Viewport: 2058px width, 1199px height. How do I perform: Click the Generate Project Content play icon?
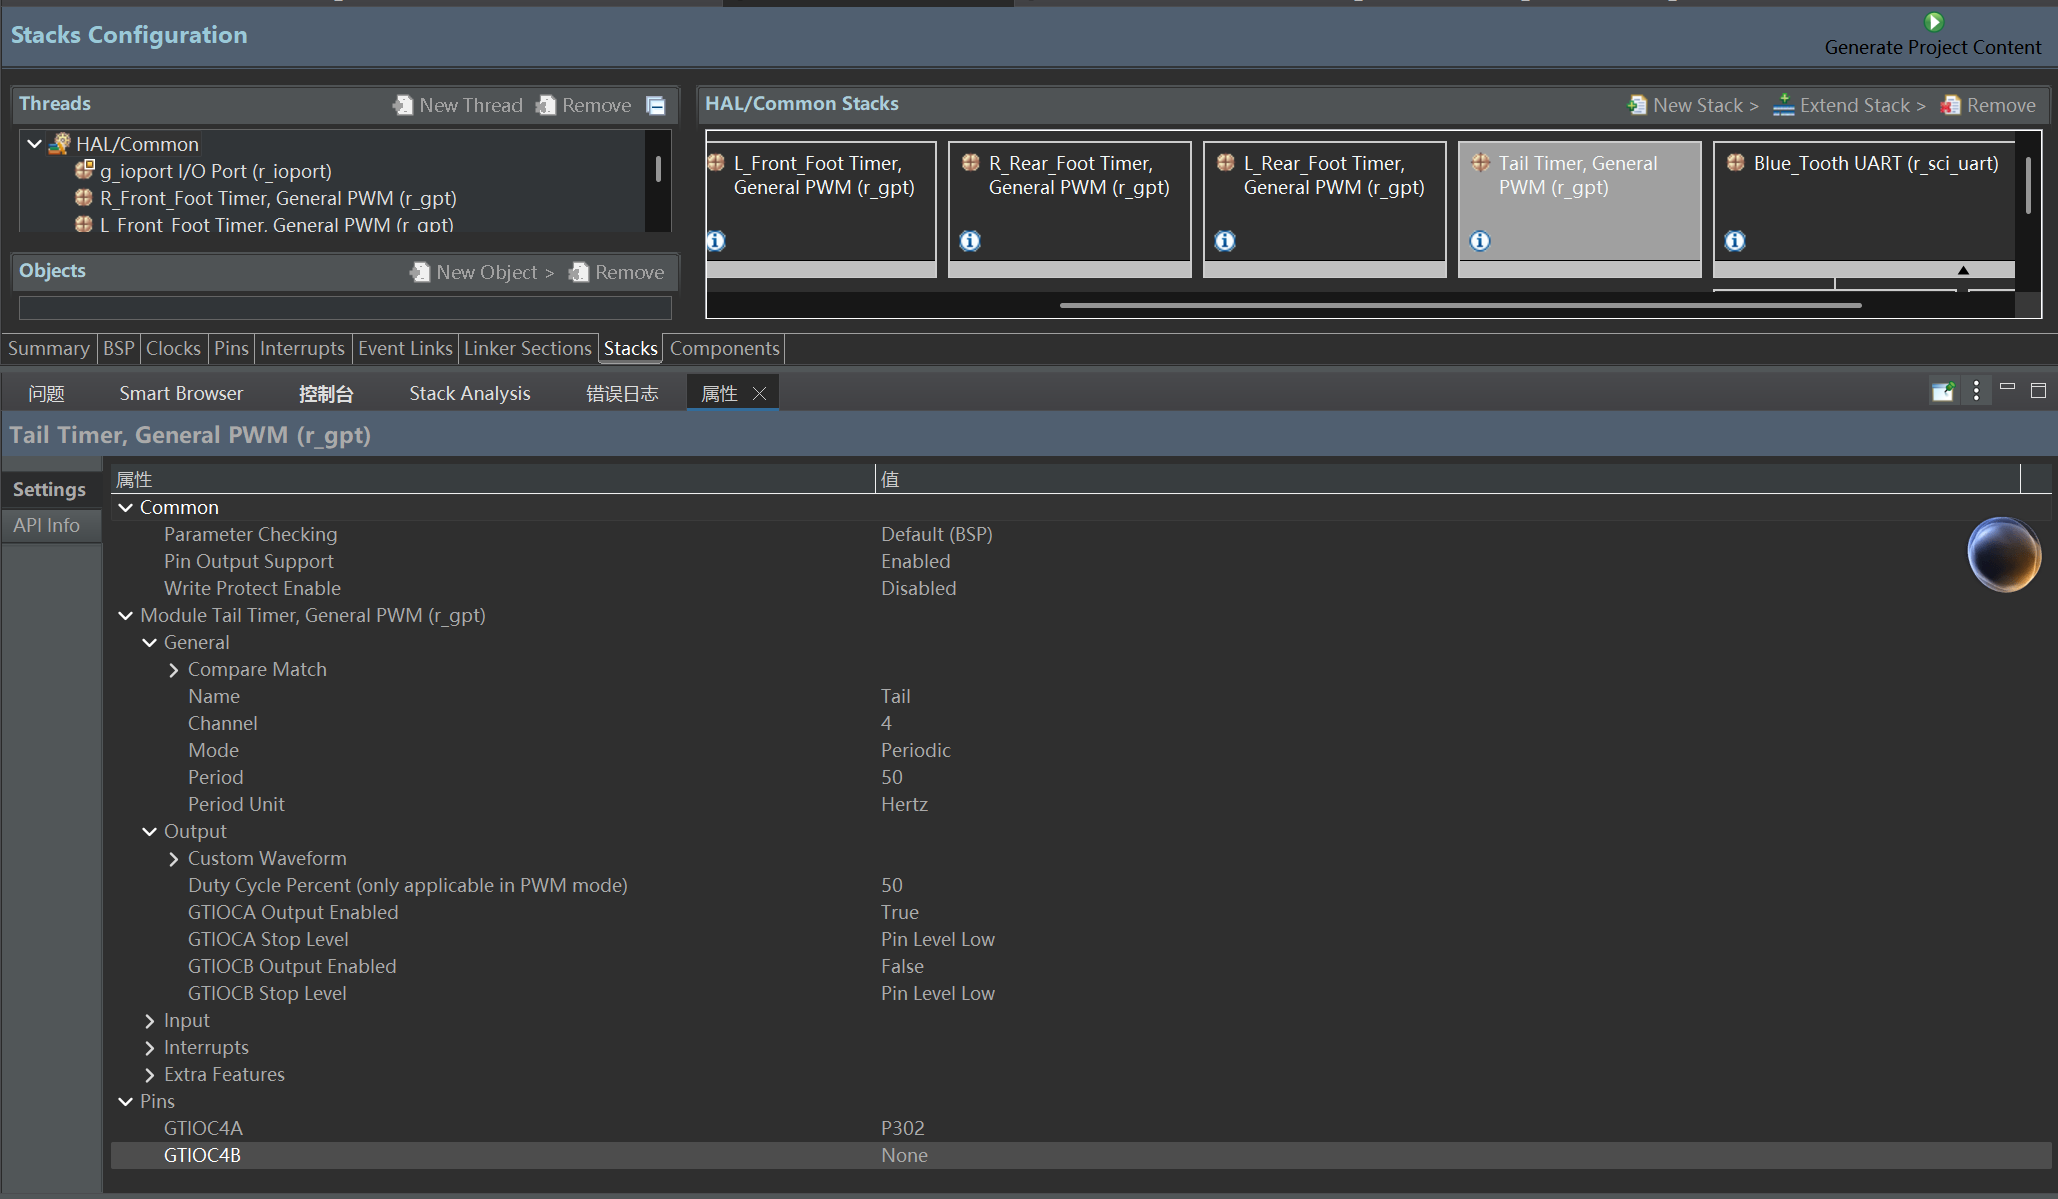(x=1934, y=22)
